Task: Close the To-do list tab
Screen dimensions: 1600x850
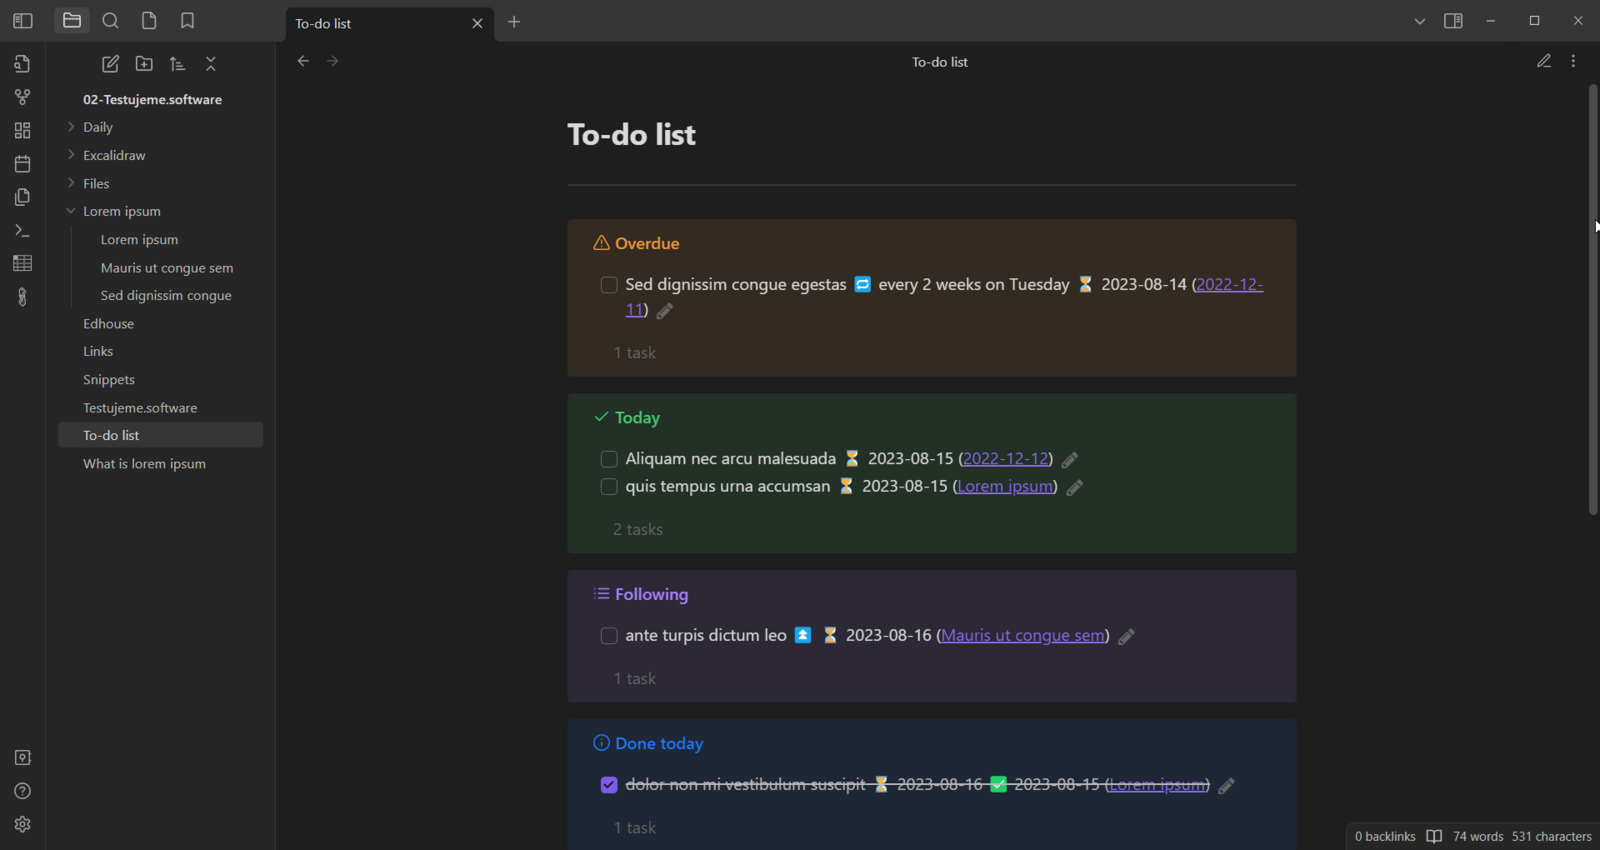Action: coord(477,23)
